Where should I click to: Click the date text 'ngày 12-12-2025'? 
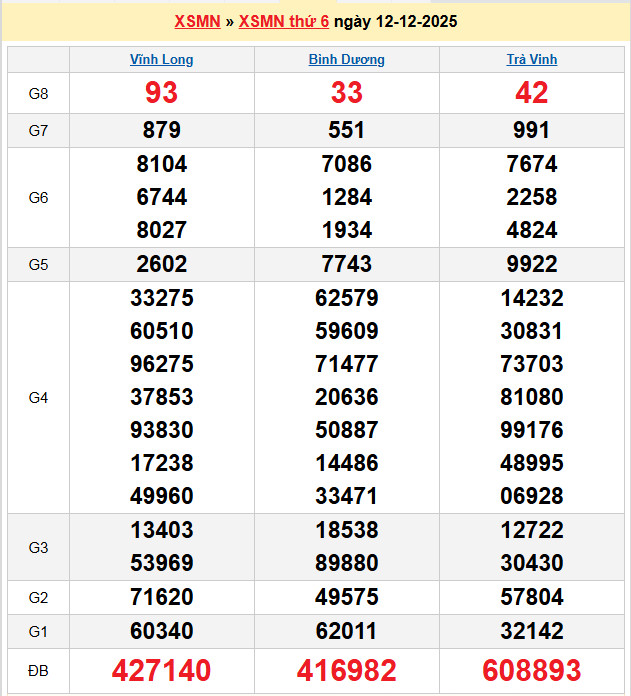click(x=395, y=21)
